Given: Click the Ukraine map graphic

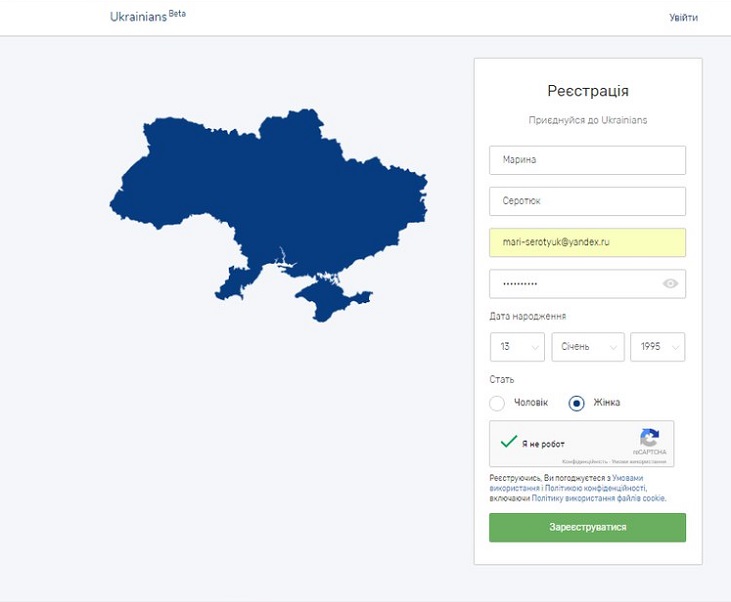Looking at the screenshot, I should pos(269,215).
